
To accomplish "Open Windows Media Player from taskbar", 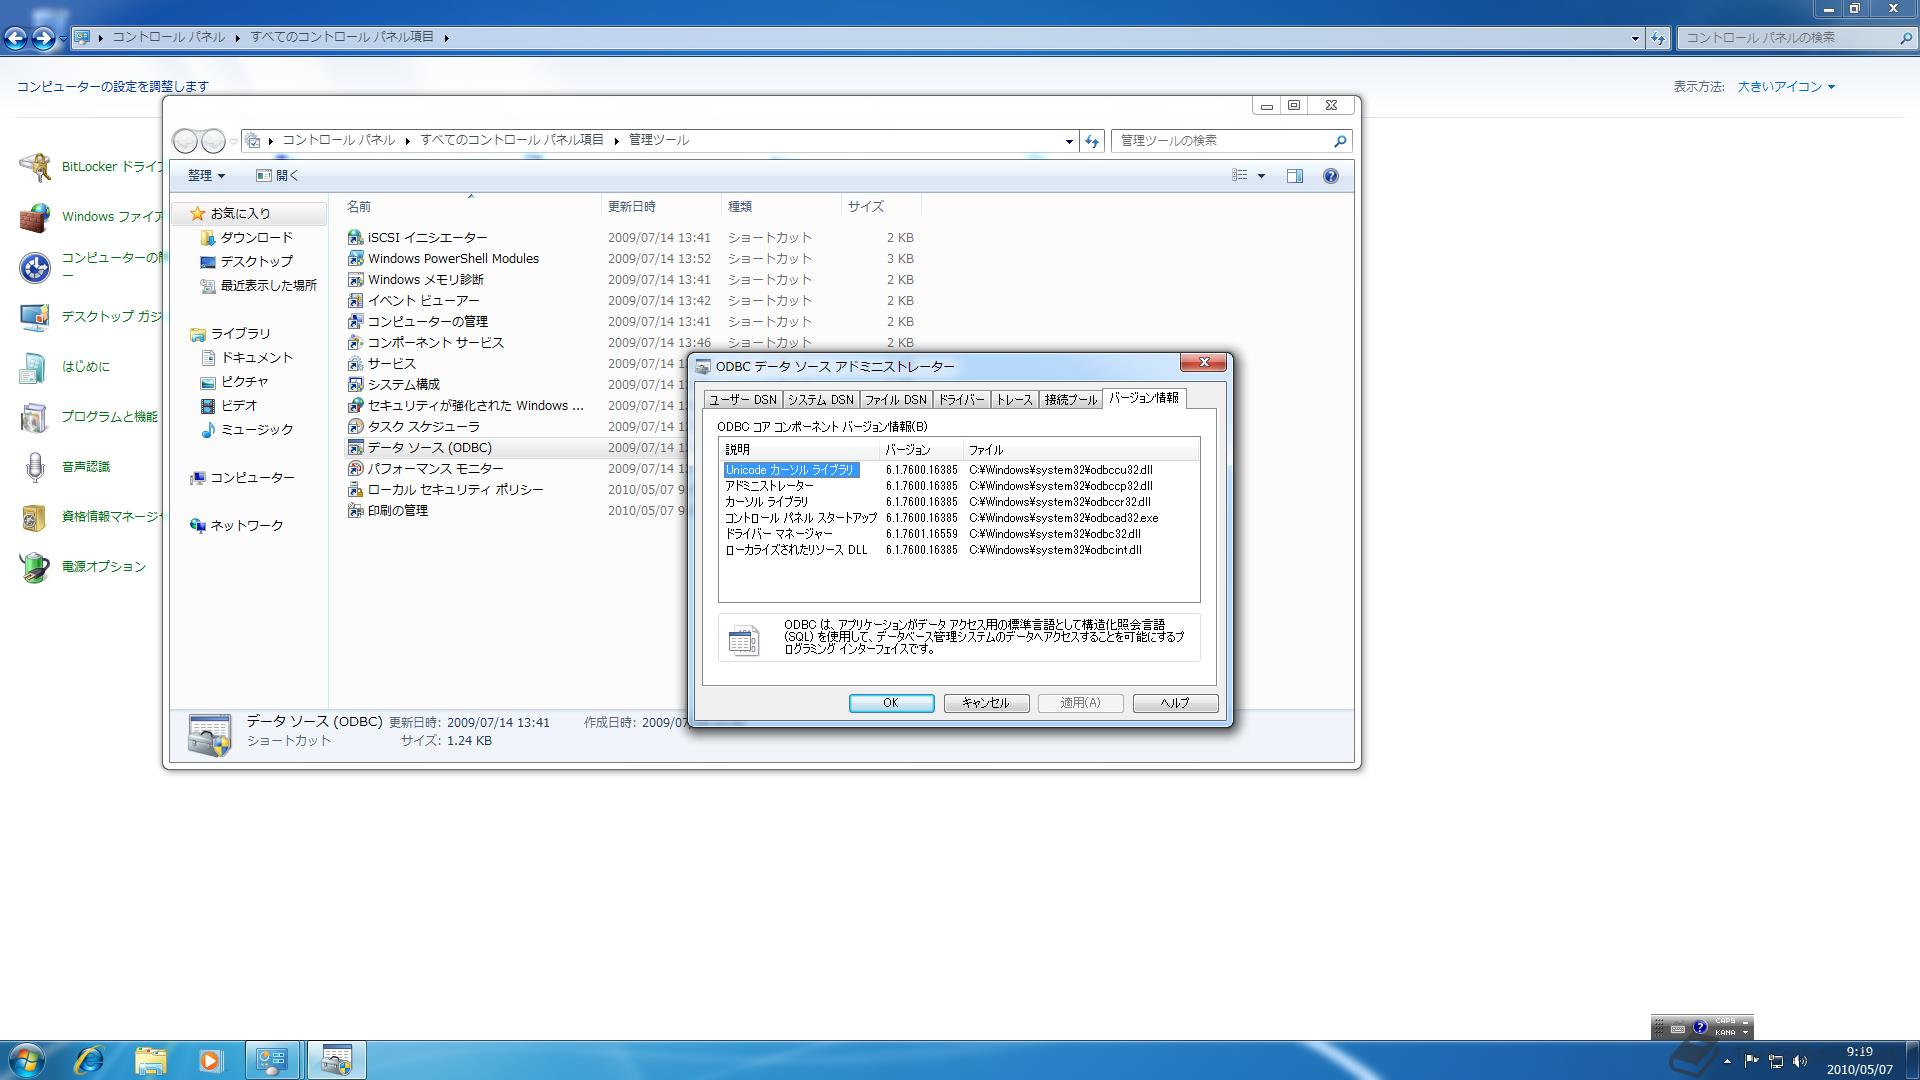I will [x=210, y=1060].
